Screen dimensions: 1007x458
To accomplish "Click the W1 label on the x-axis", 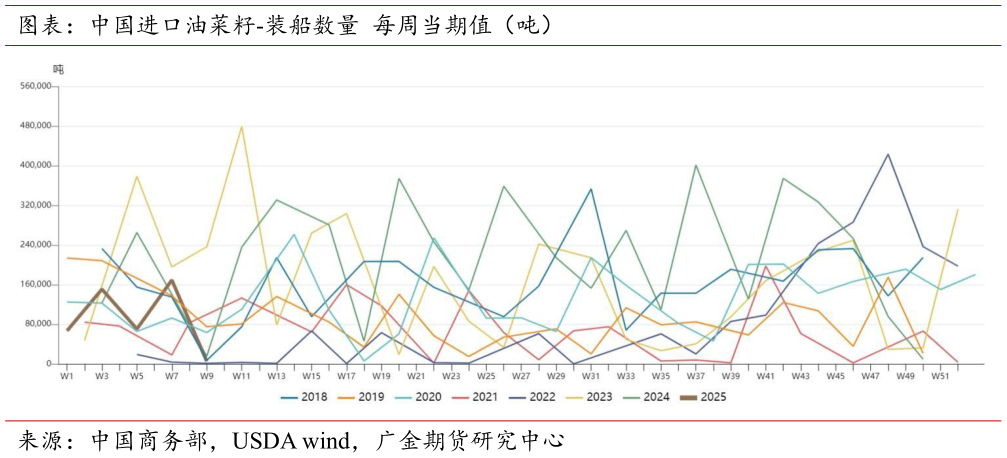I will [x=67, y=377].
